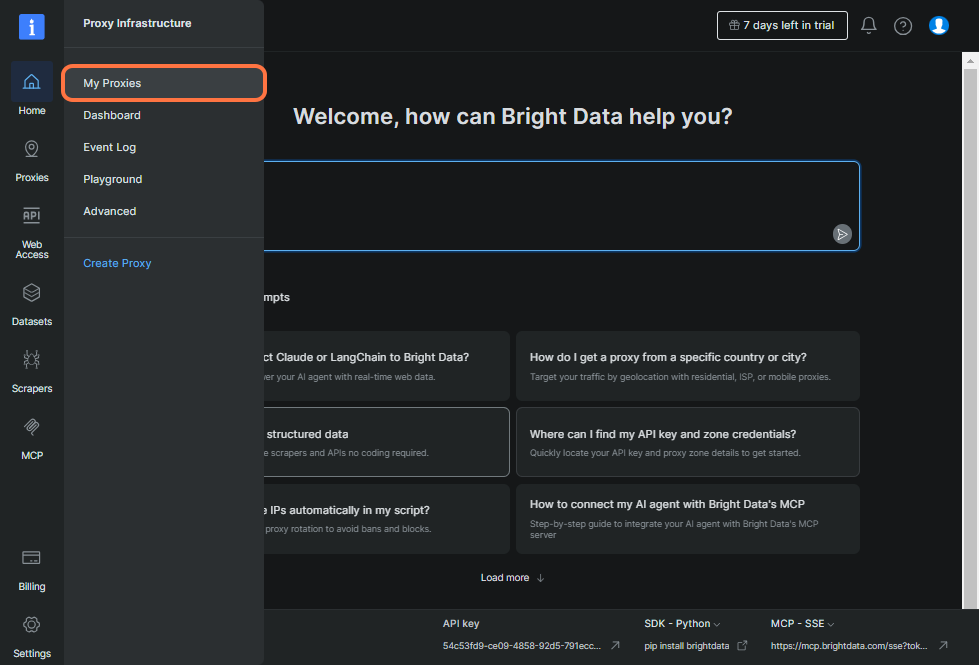Expand the MCP - SSE dropdown
979x665 pixels.
point(802,624)
